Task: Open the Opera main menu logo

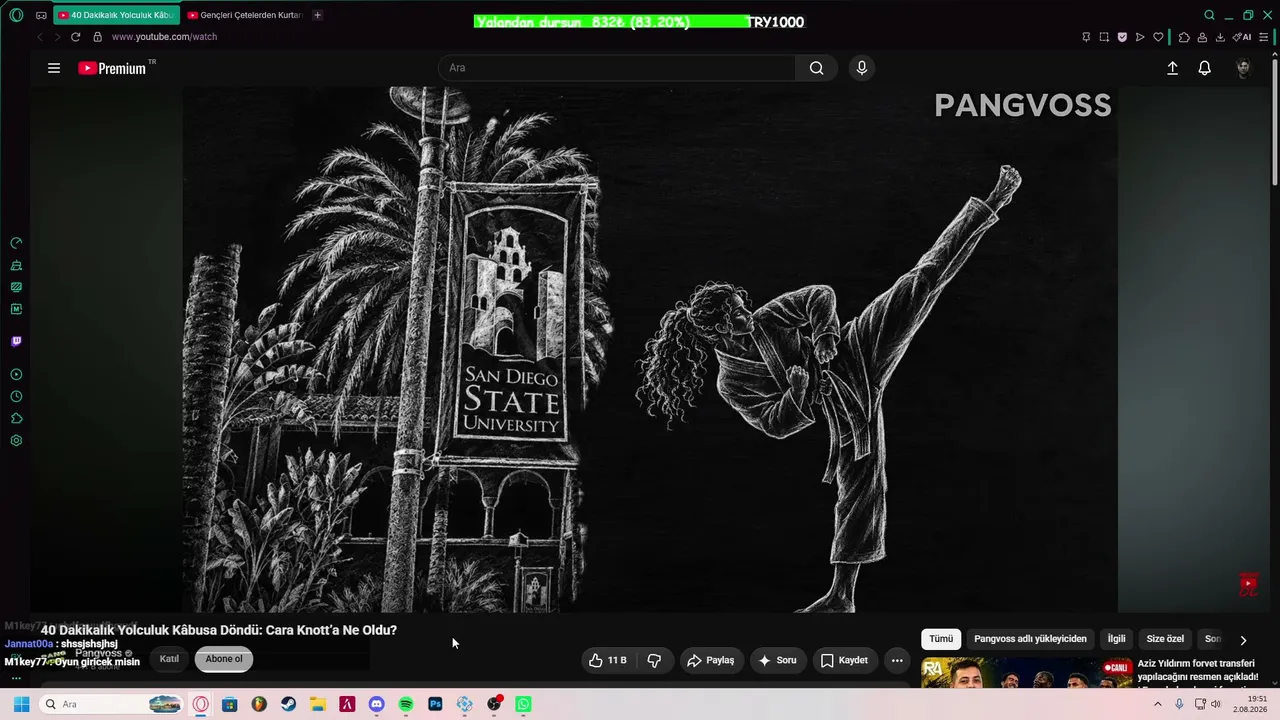Action: [x=16, y=15]
